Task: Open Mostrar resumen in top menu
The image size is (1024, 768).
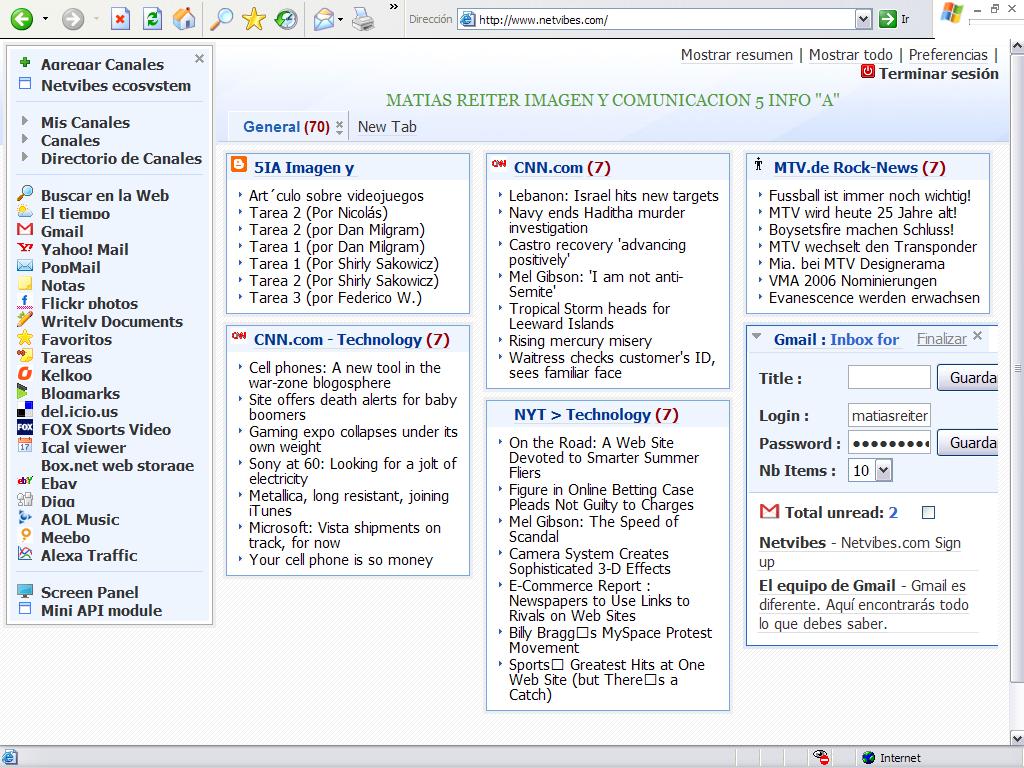Action: (x=737, y=55)
